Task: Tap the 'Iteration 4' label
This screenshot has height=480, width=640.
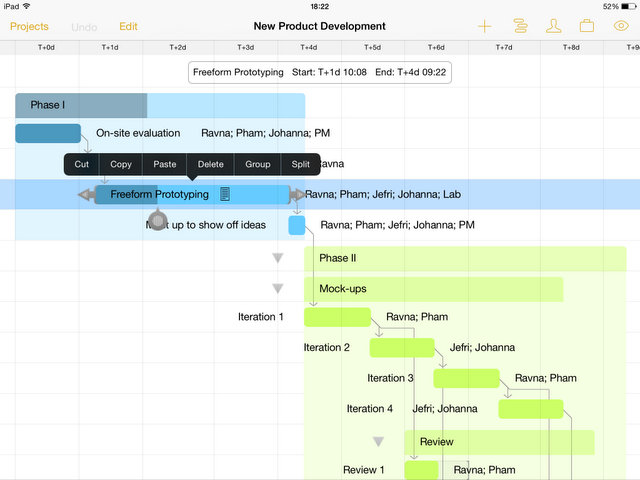Action: 369,409
